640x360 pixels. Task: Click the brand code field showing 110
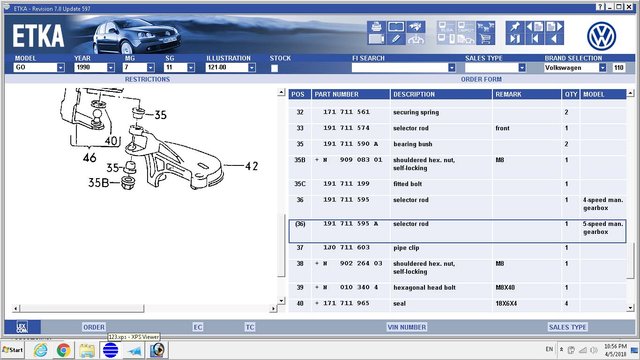[618, 68]
